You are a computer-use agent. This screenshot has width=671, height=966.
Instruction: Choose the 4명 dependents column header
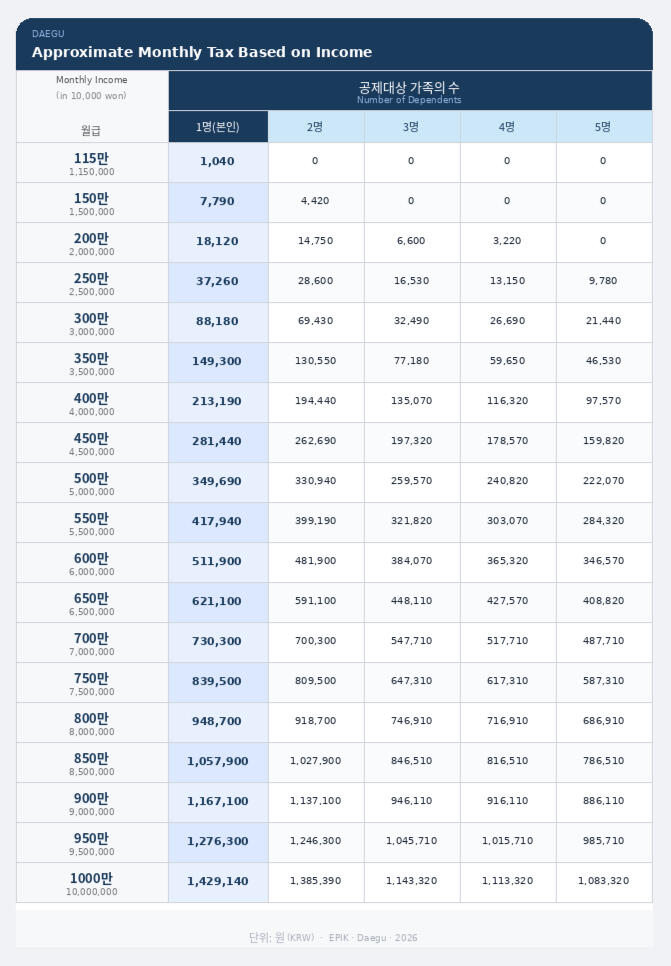pyautogui.click(x=507, y=127)
